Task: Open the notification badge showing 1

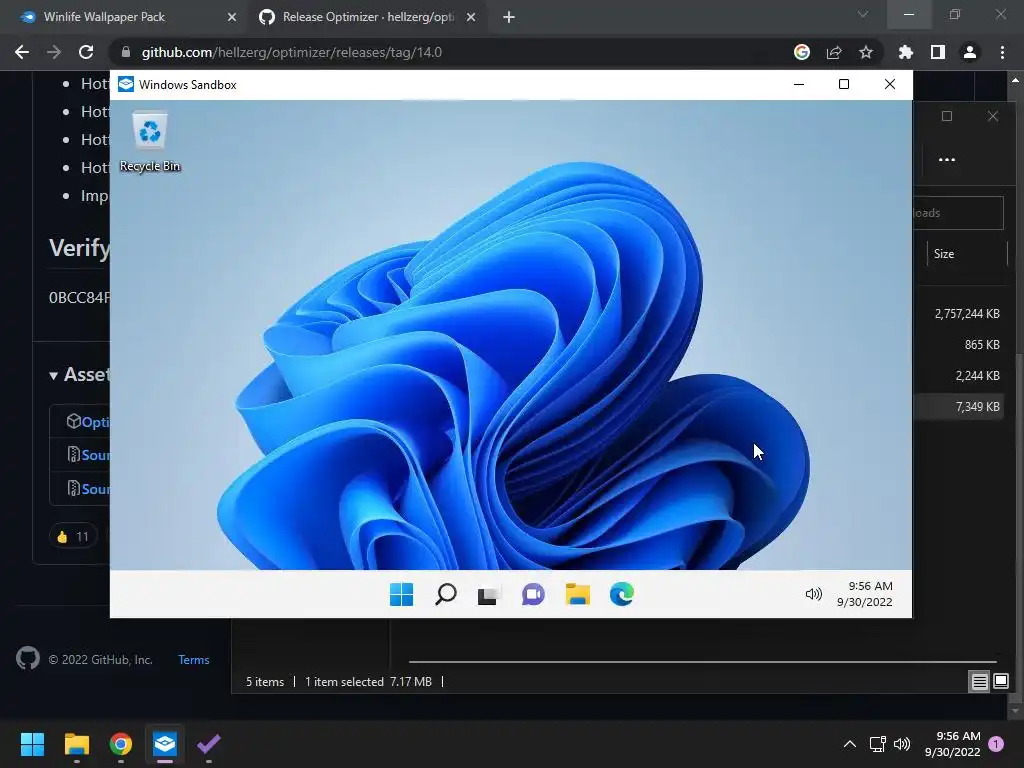Action: tap(996, 744)
